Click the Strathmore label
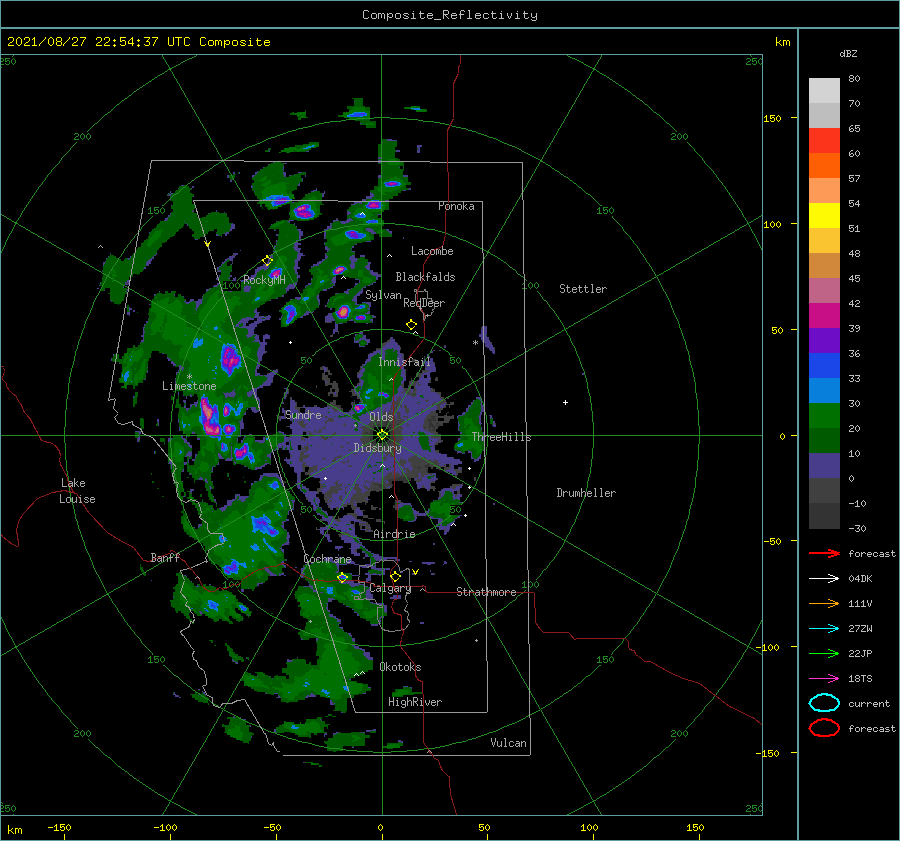The image size is (900, 841). pos(486,592)
